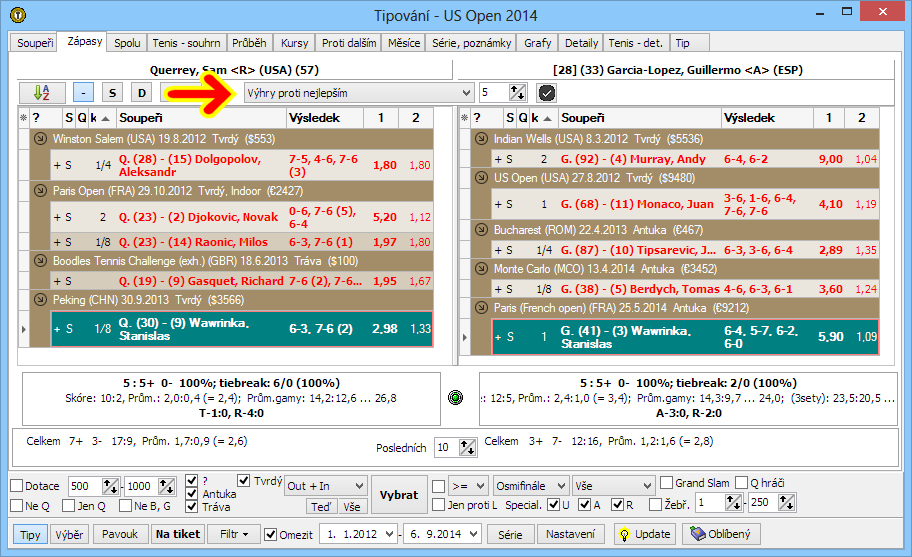Collapse the Bucharest tournament group
The image size is (912, 557).
pos(481,229)
